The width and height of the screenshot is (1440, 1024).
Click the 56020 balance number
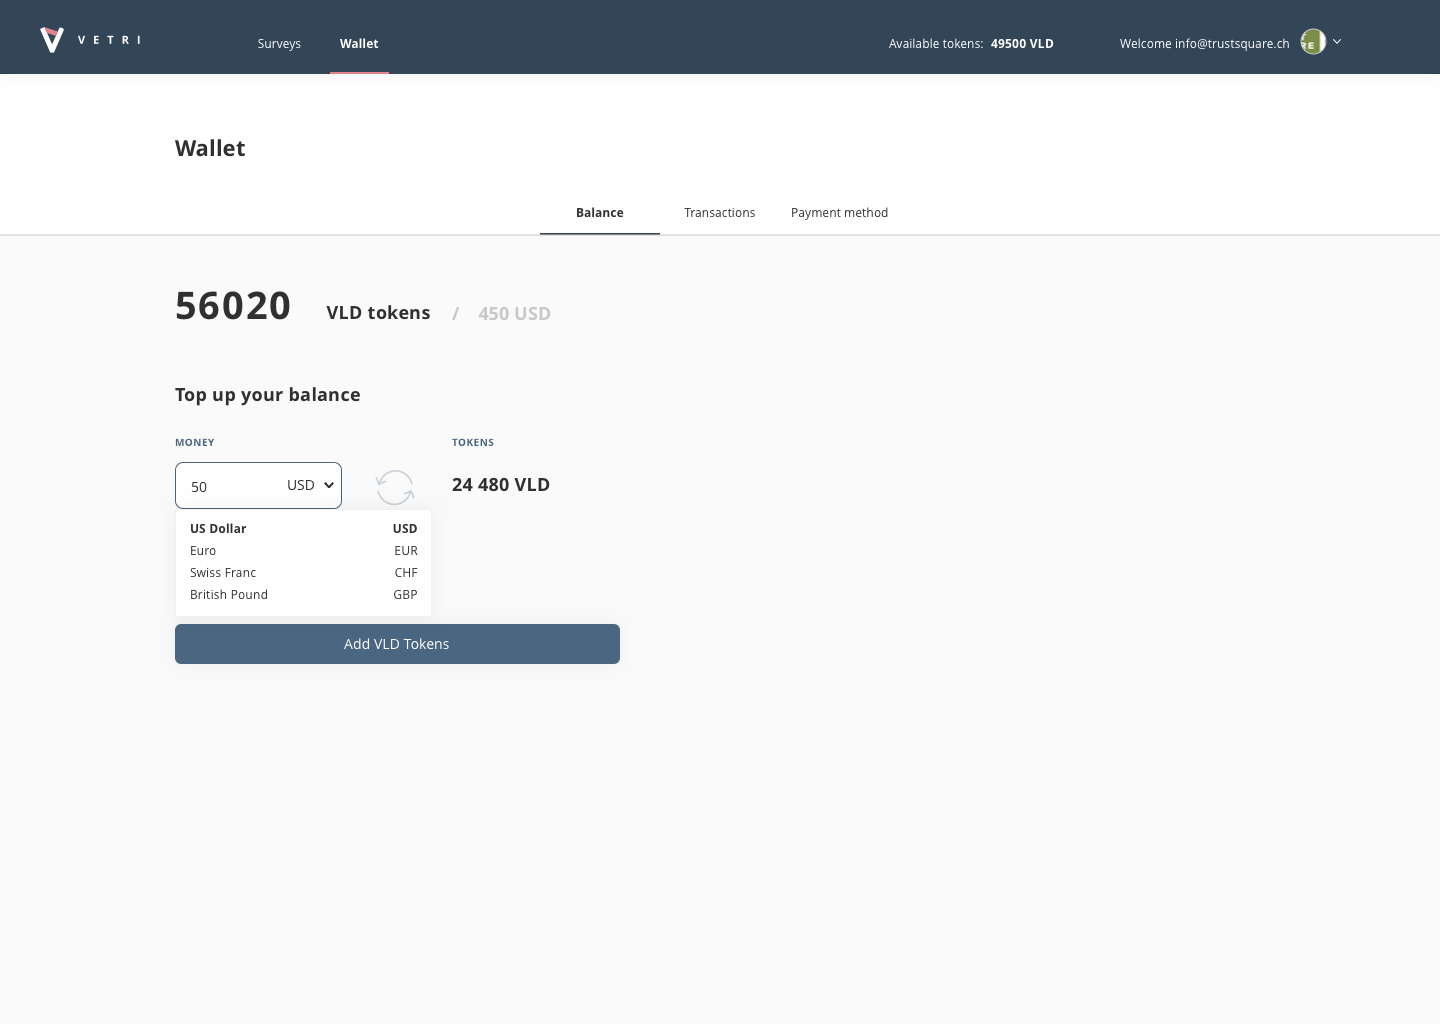click(x=233, y=305)
